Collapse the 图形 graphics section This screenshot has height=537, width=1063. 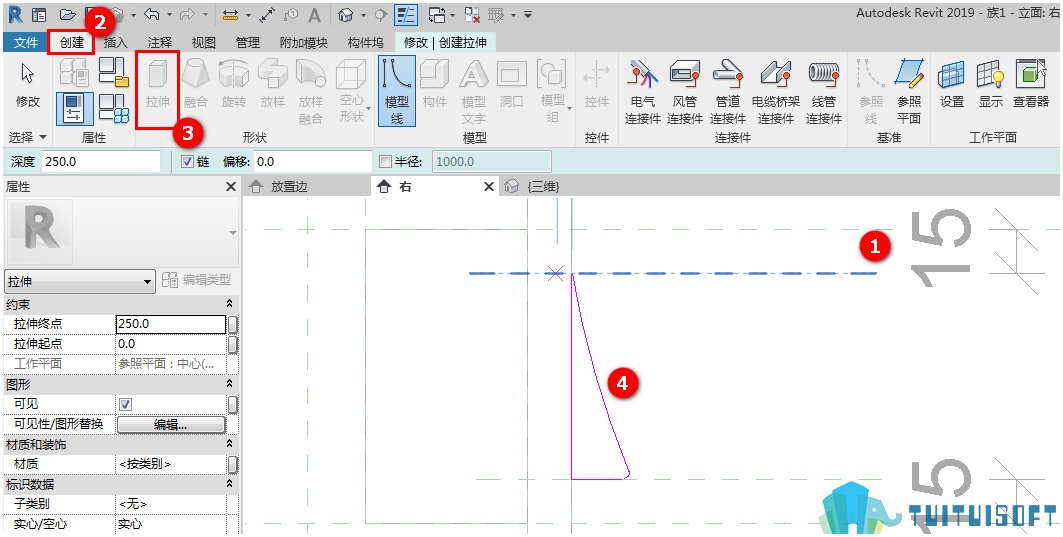[x=229, y=384]
